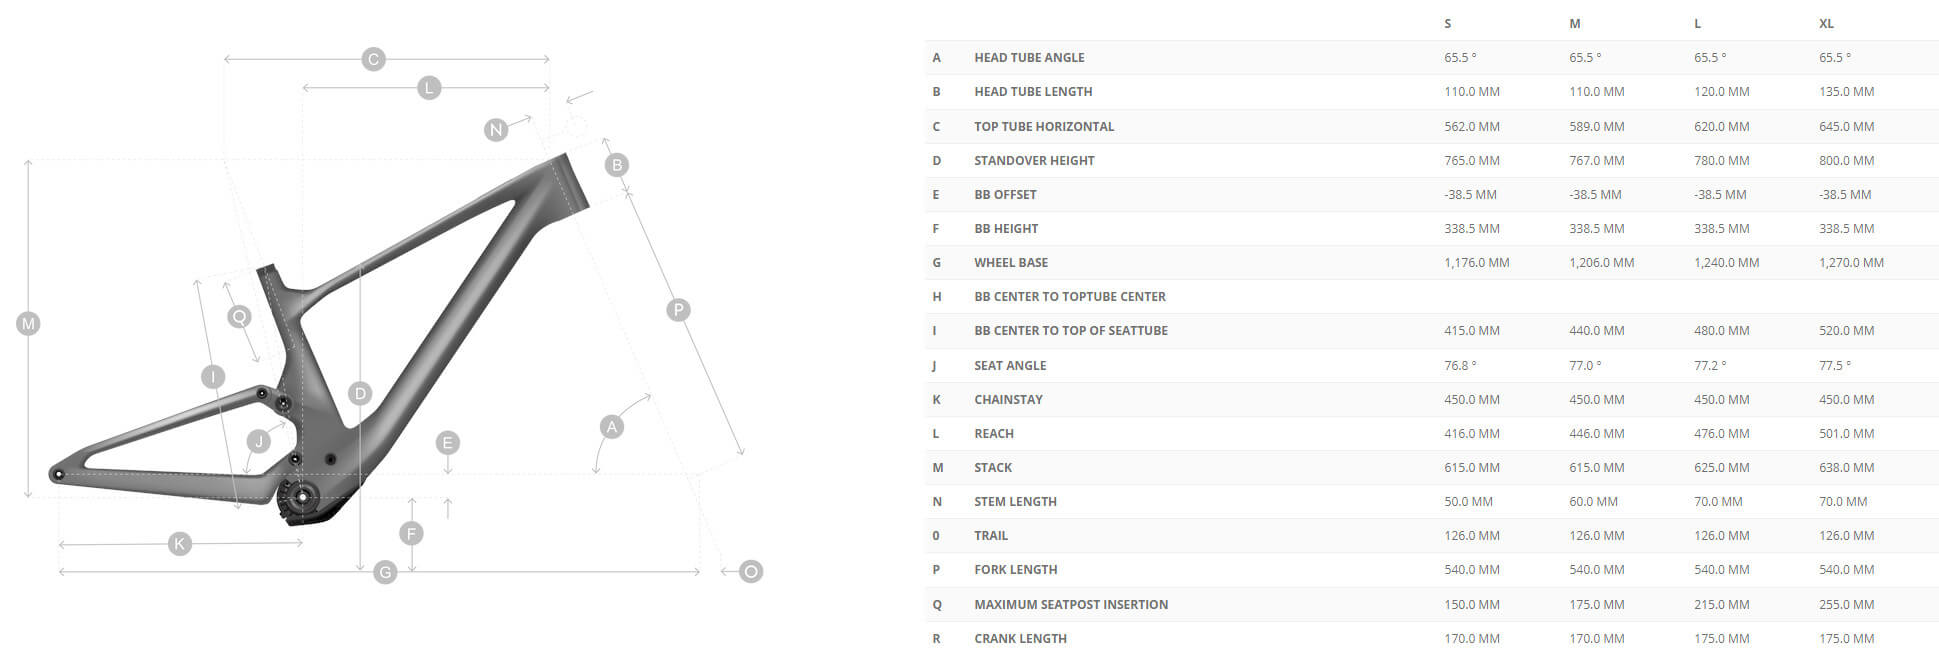
Task: Click the HEAD TUBE ANGLE row label
Action: pyautogui.click(x=1029, y=58)
